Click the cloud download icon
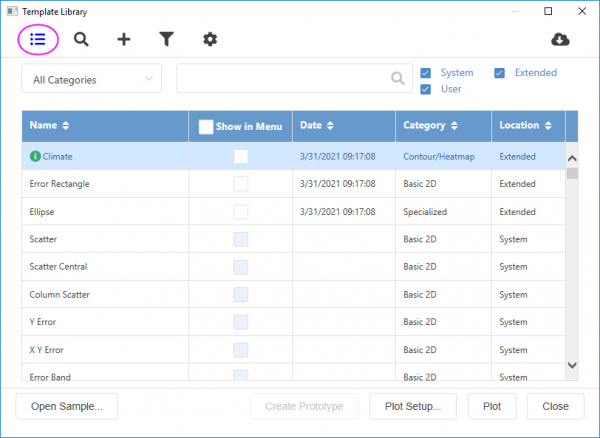The width and height of the screenshot is (600, 438). [x=560, y=40]
